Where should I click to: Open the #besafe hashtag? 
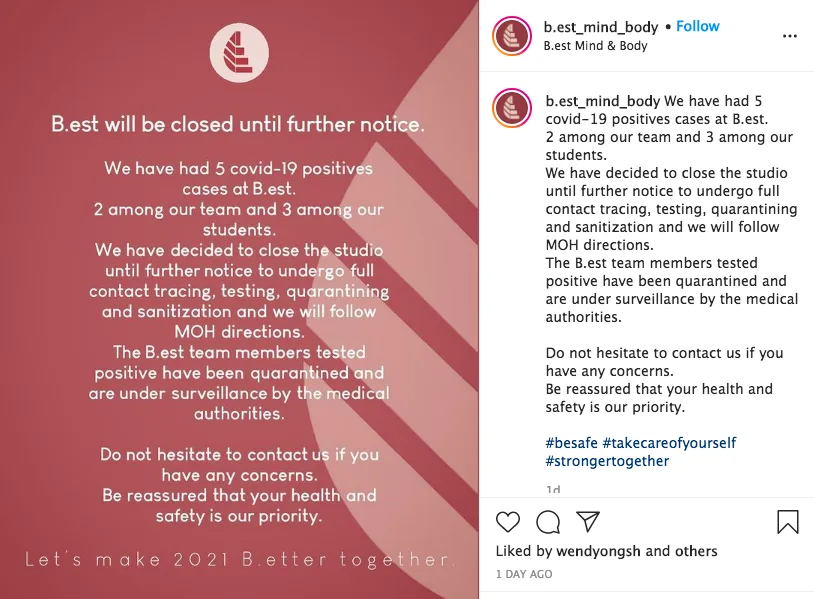572,443
